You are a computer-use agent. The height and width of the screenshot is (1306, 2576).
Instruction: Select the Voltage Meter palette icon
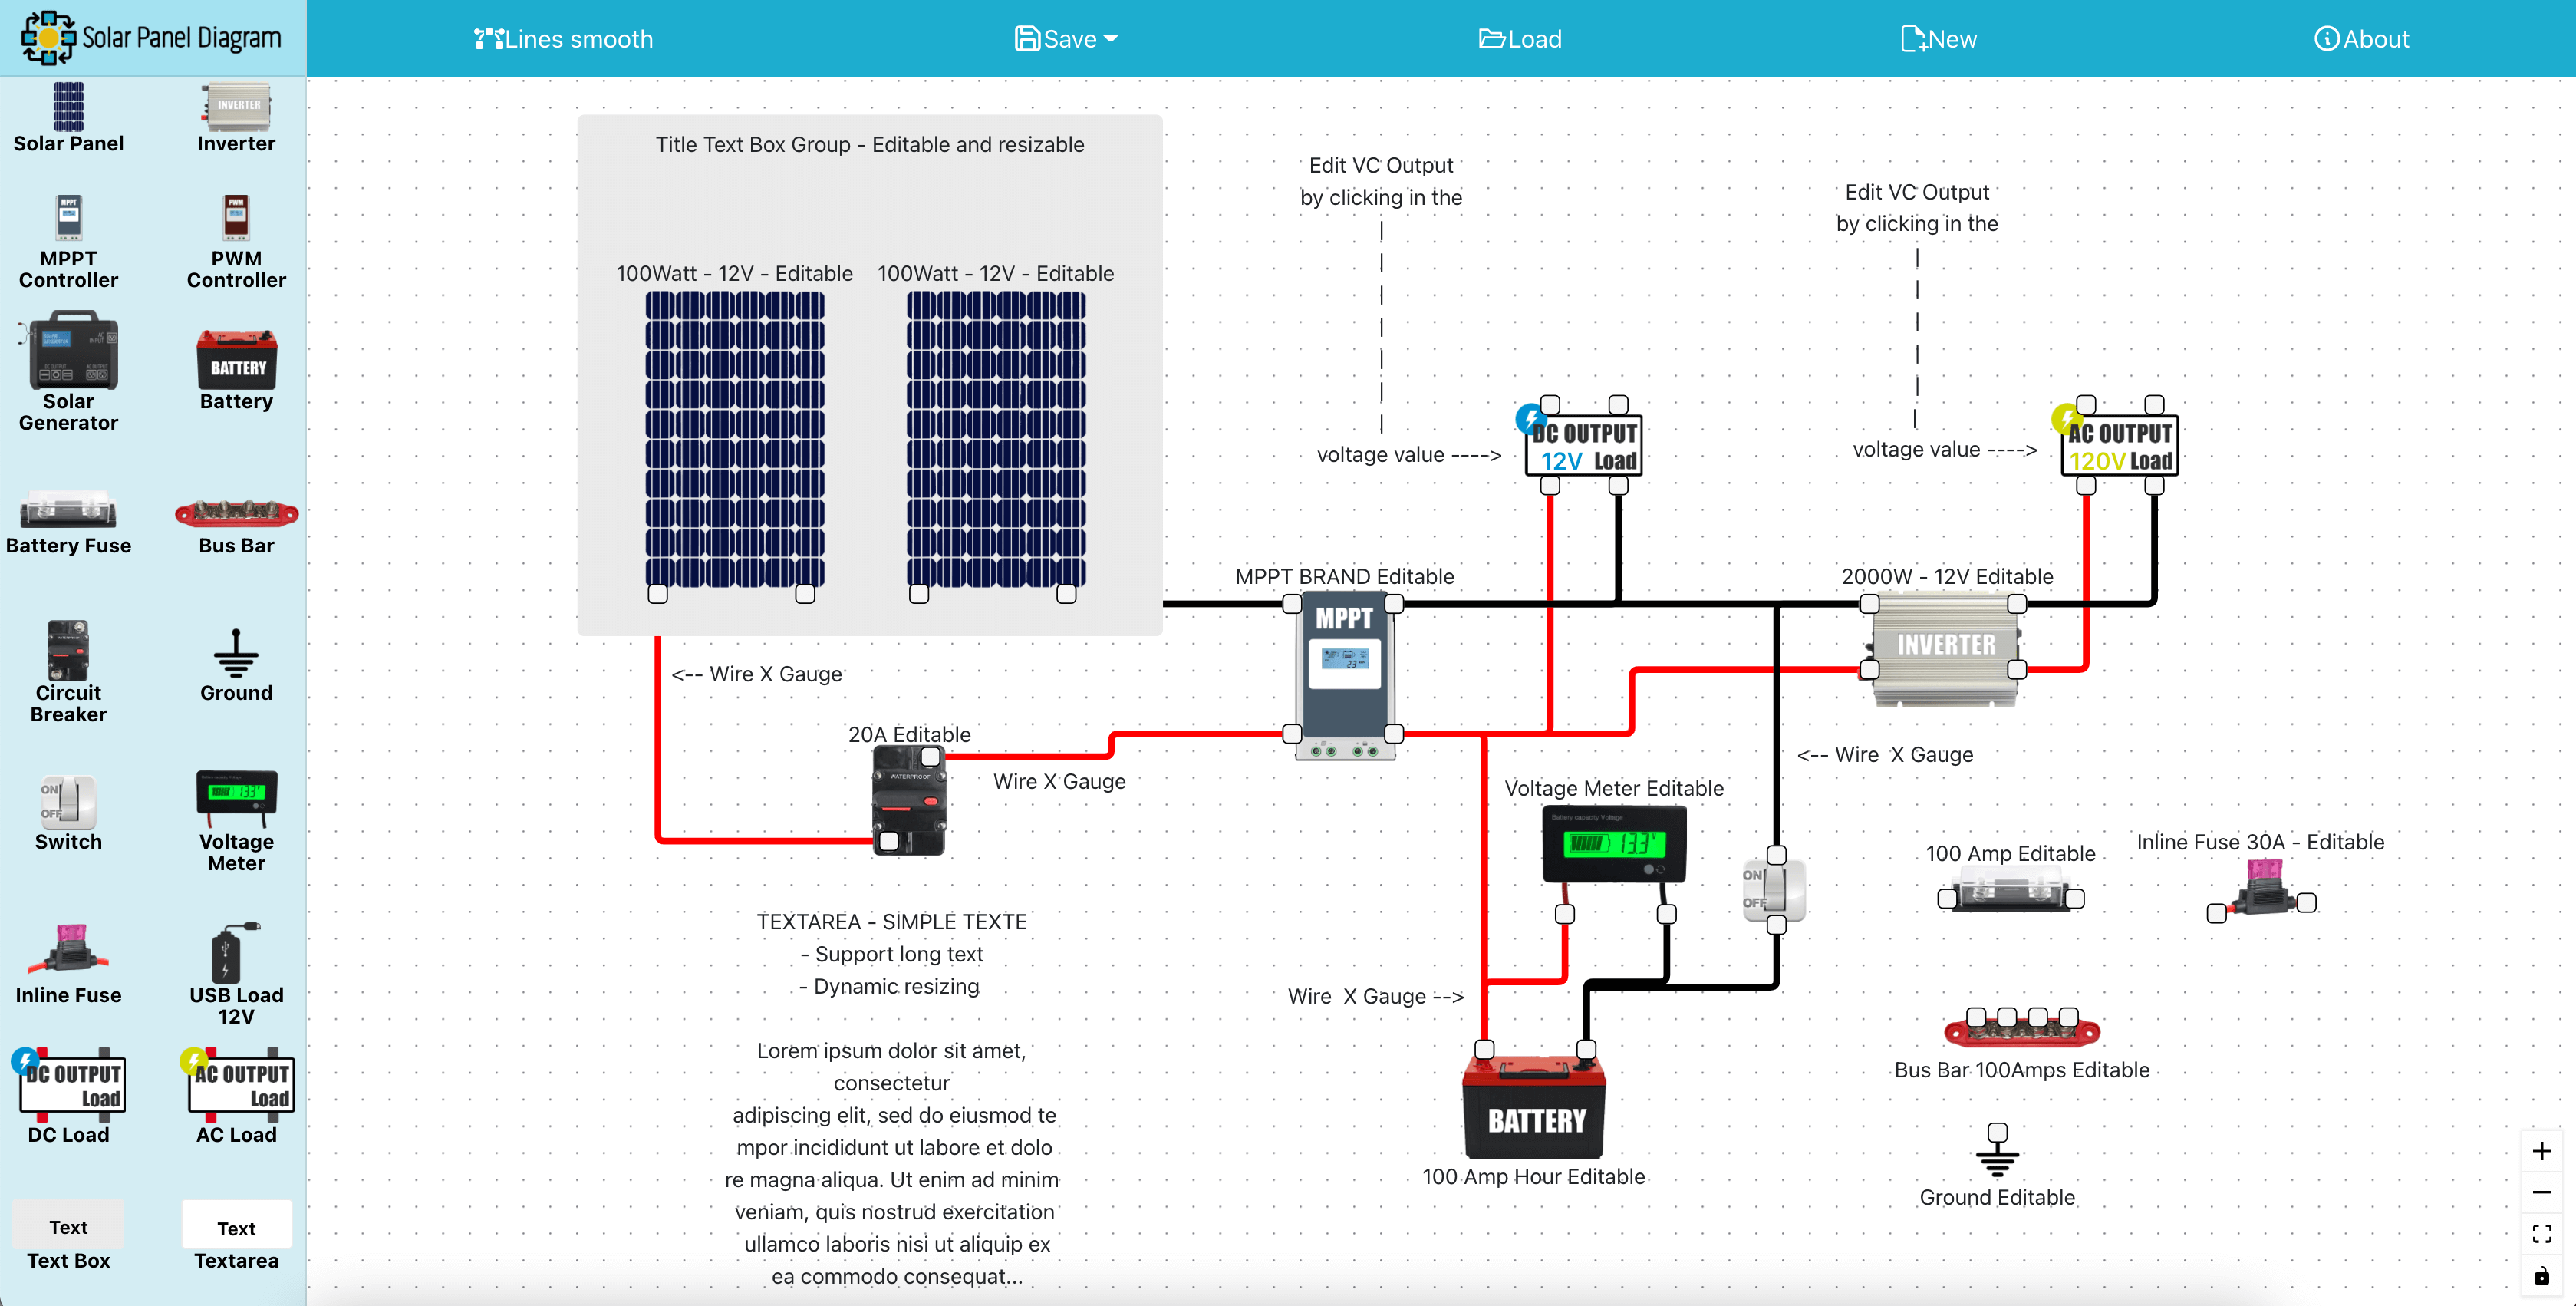click(236, 797)
